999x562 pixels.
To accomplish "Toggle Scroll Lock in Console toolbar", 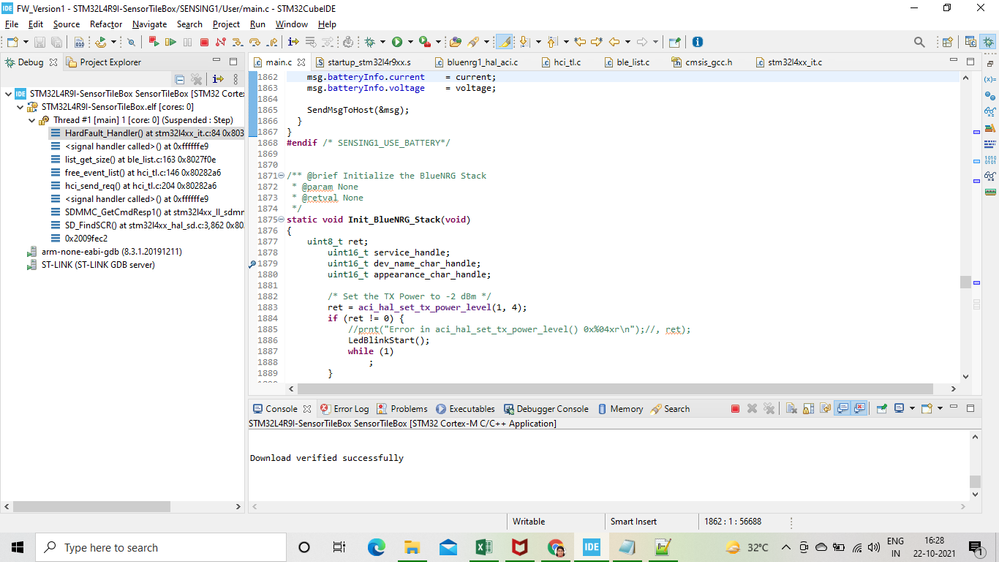I will click(808, 408).
